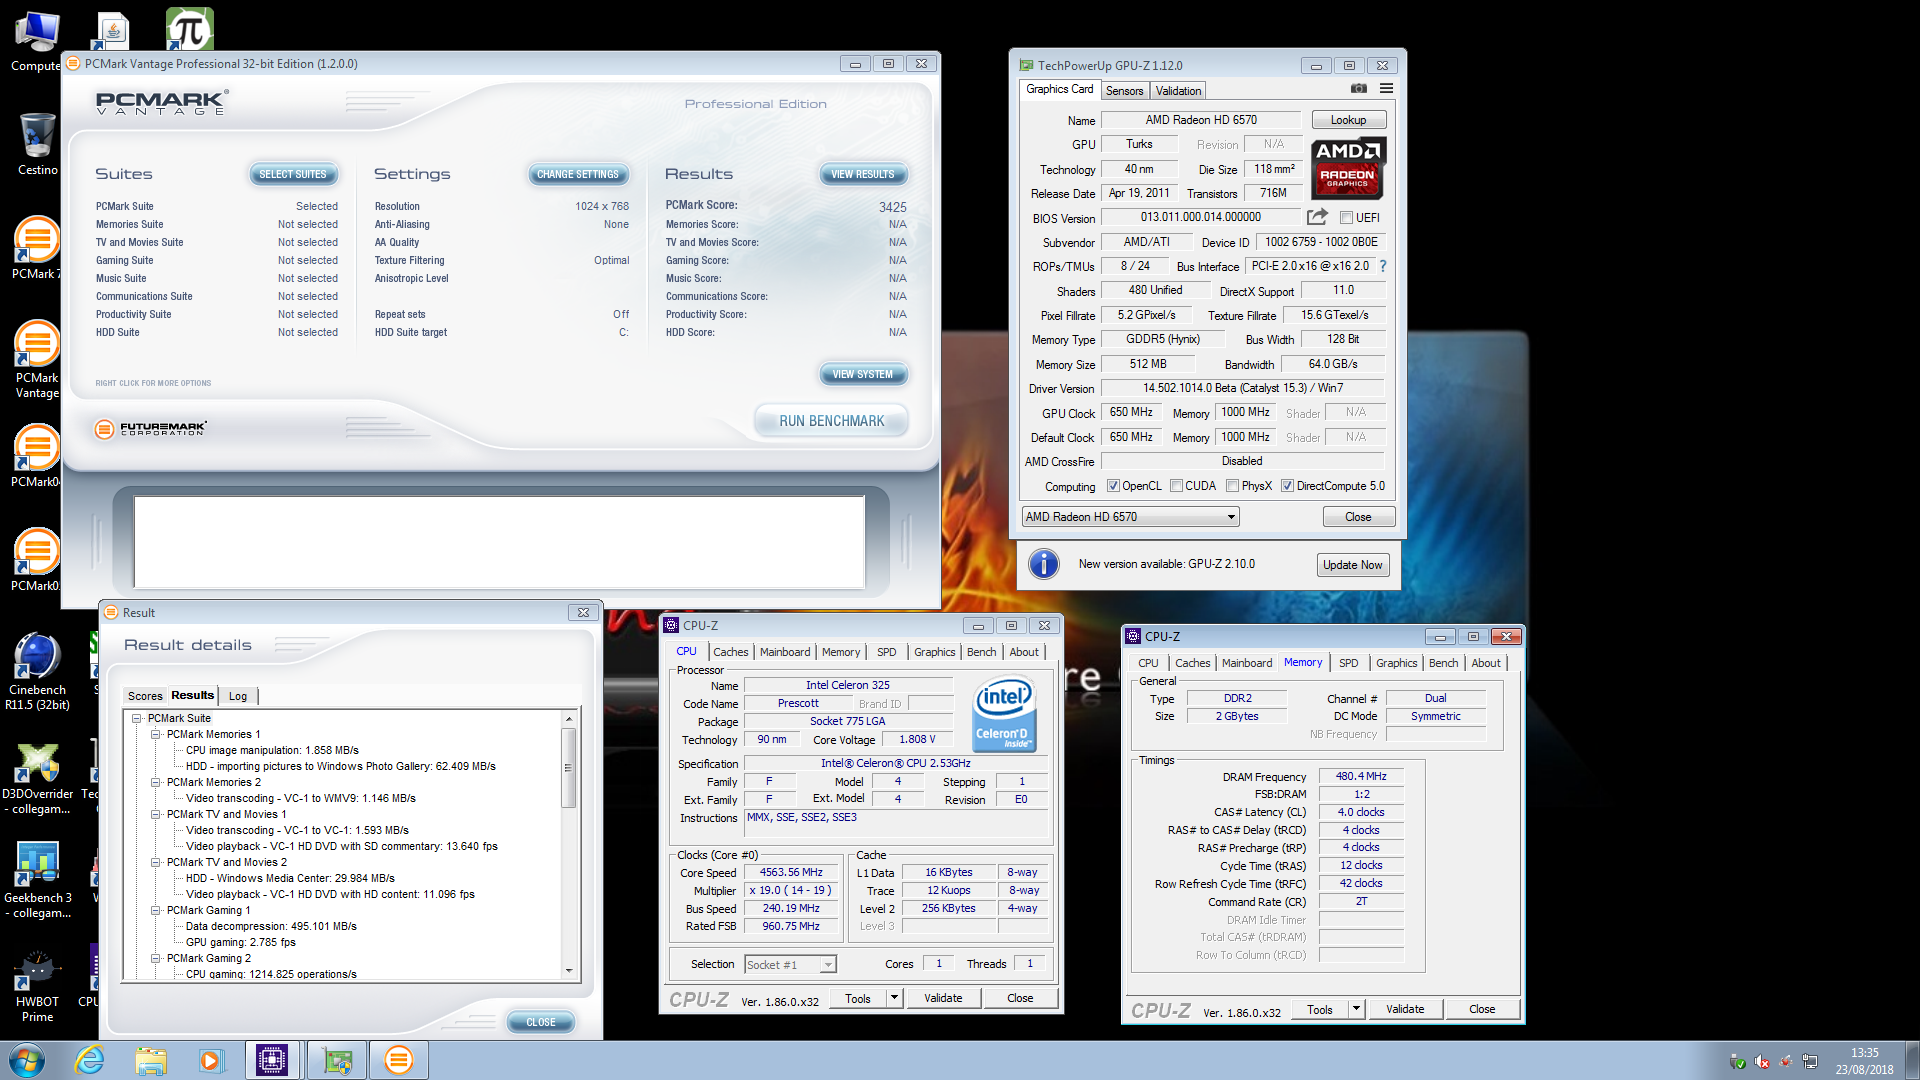
Task: Click the Bus Interface question mark icon
Action: click(1383, 266)
